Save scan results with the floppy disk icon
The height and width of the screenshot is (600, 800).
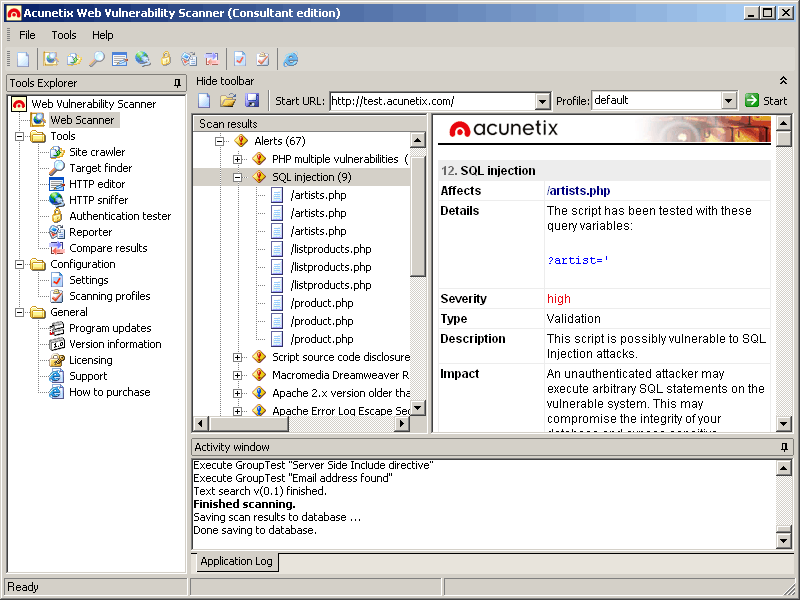click(252, 101)
